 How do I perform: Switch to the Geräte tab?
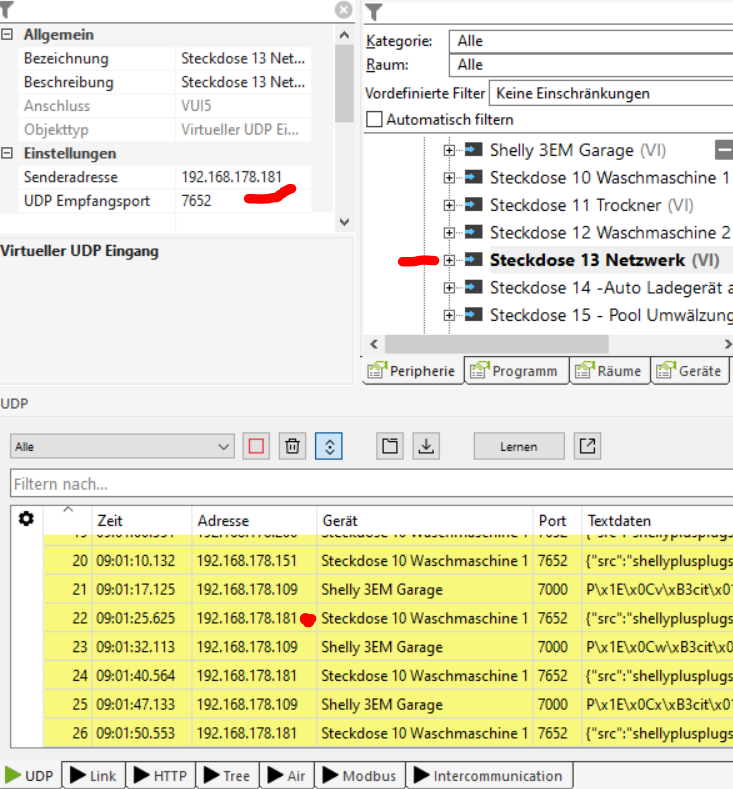point(690,371)
